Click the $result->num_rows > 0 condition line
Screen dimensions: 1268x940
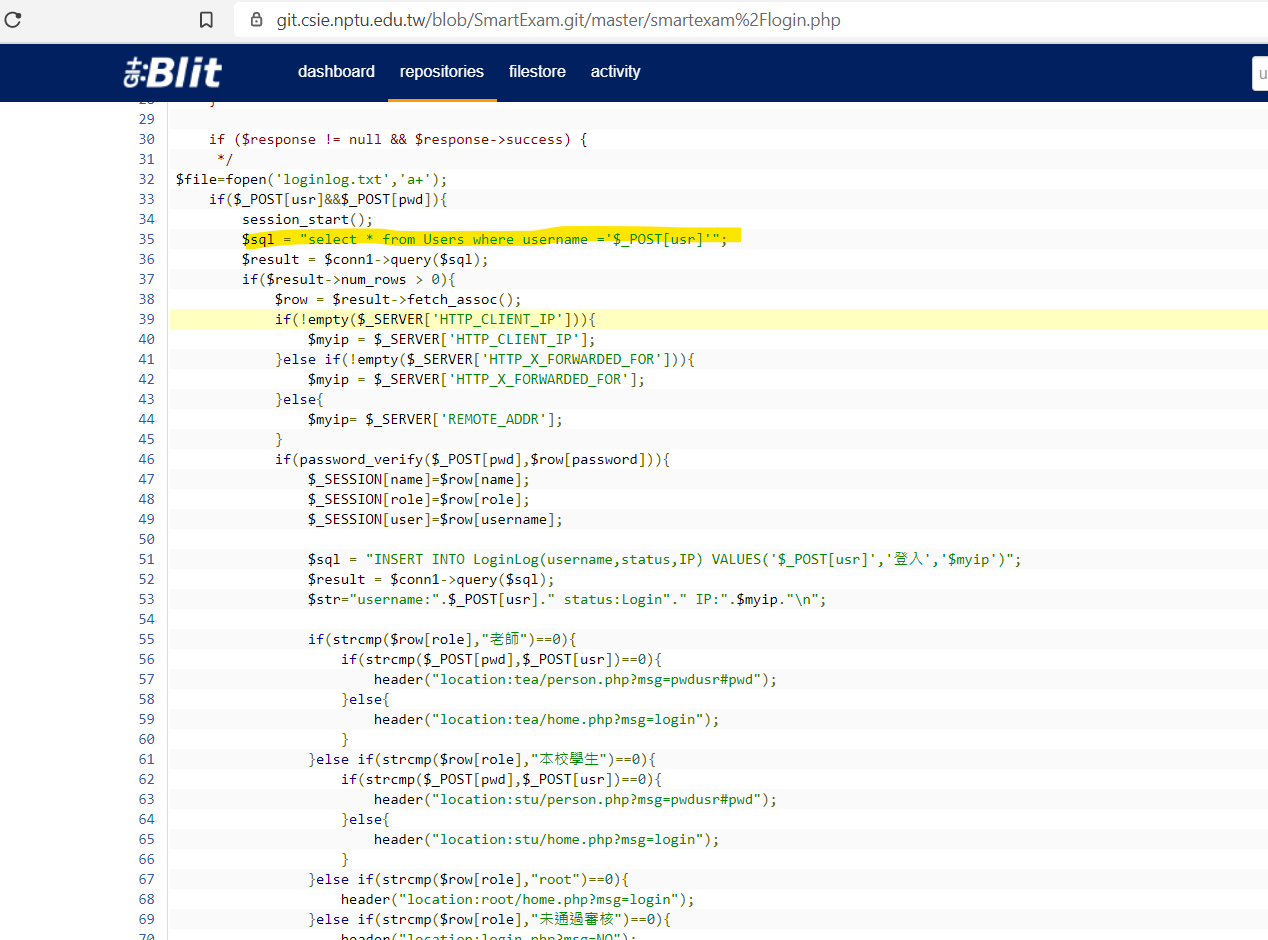tap(348, 279)
